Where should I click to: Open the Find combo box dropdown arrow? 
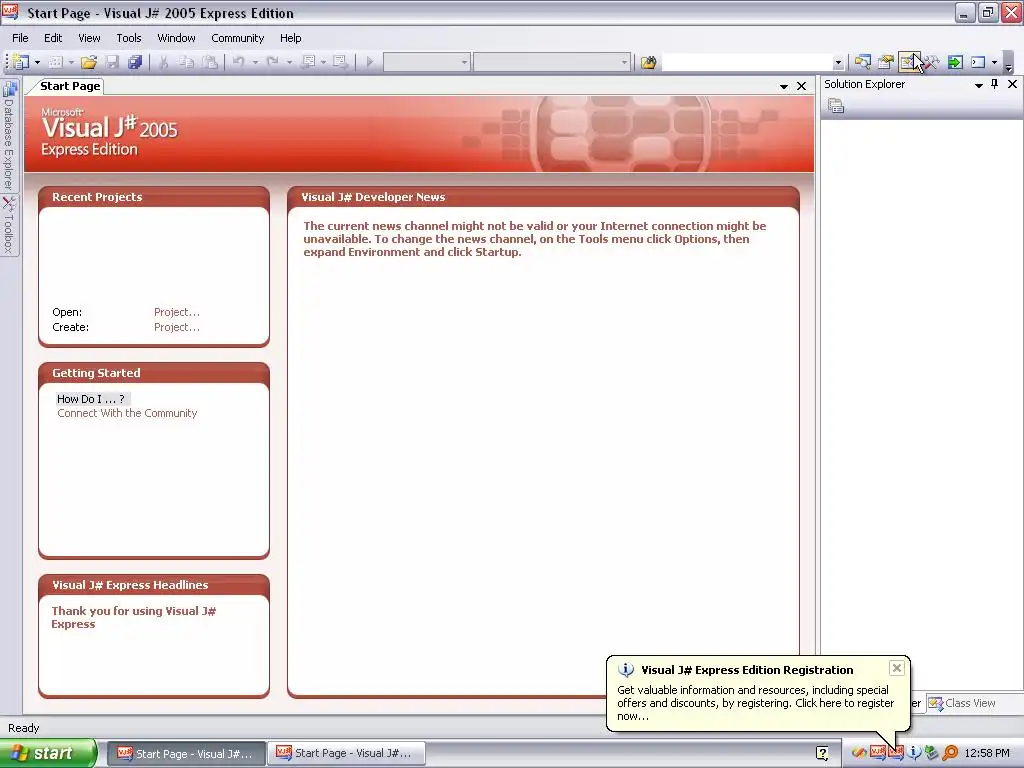pos(838,63)
